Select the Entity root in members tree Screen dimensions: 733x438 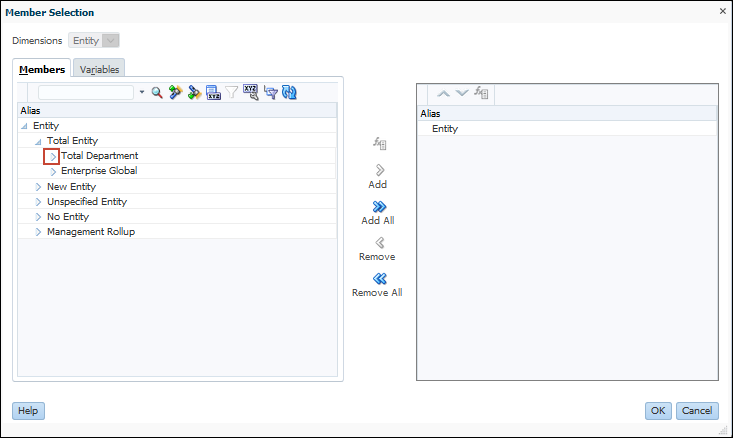point(46,126)
